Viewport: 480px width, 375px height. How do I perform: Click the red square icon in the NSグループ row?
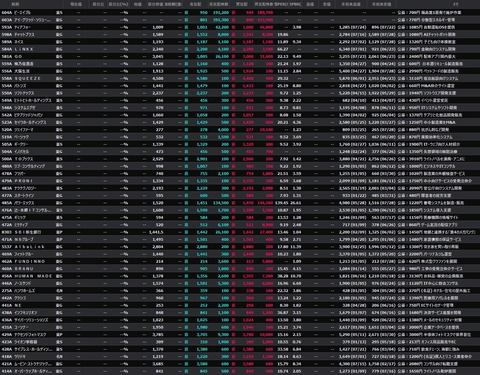233,240
